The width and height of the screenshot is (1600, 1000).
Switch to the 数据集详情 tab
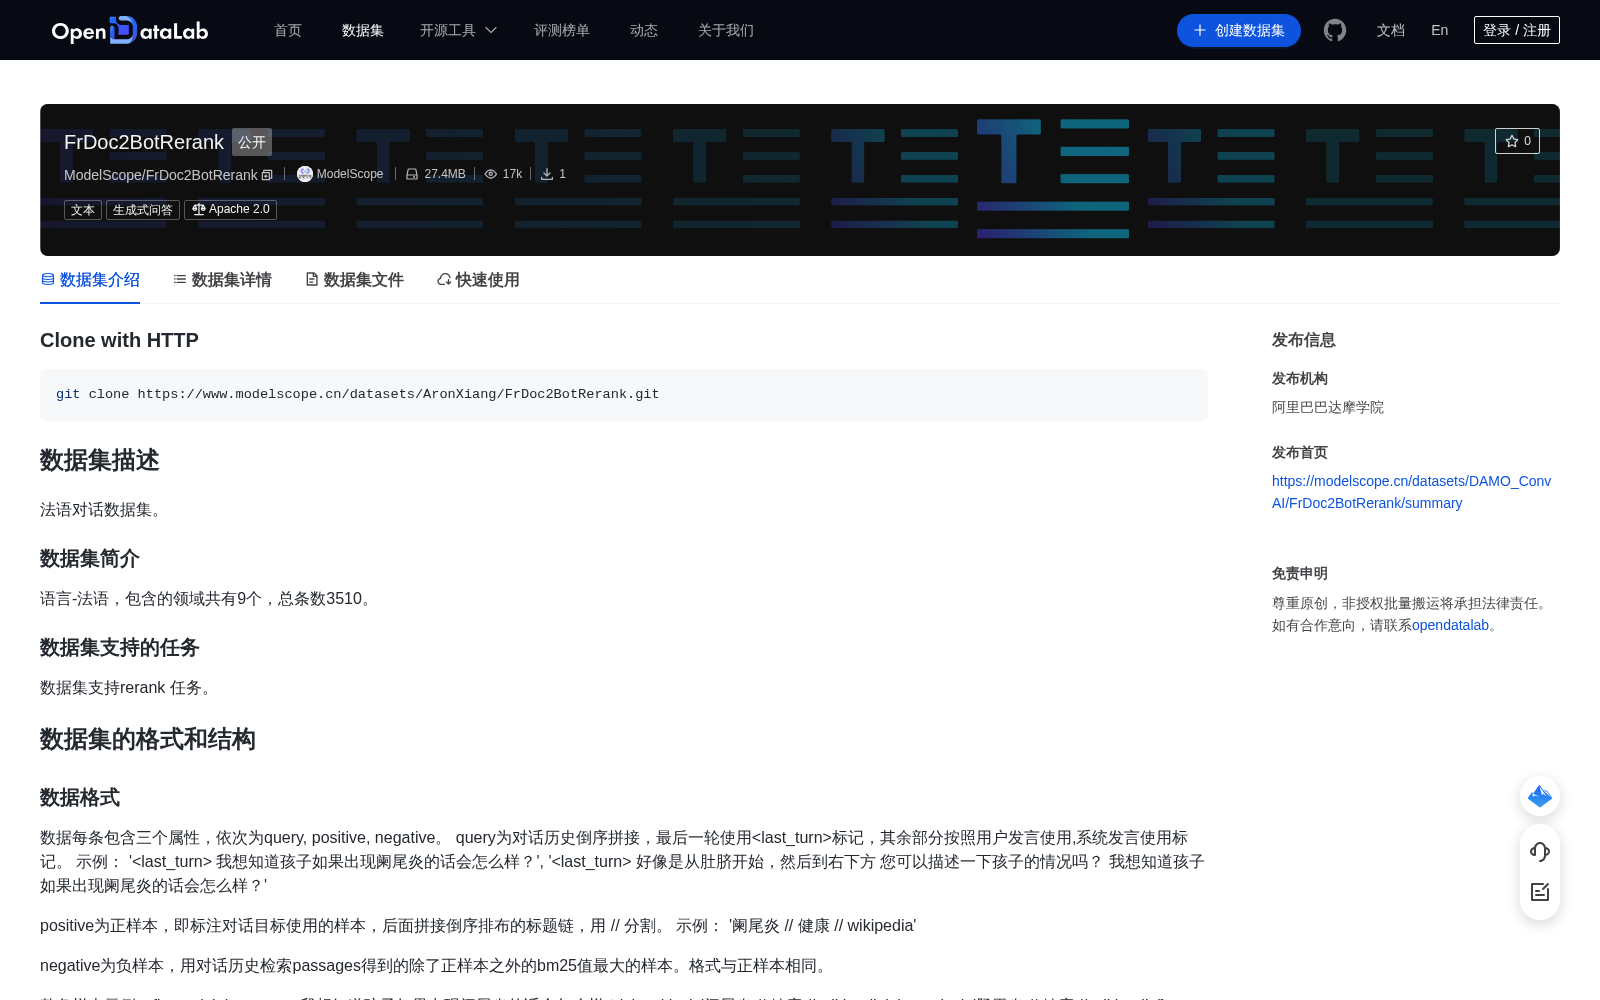(222, 280)
